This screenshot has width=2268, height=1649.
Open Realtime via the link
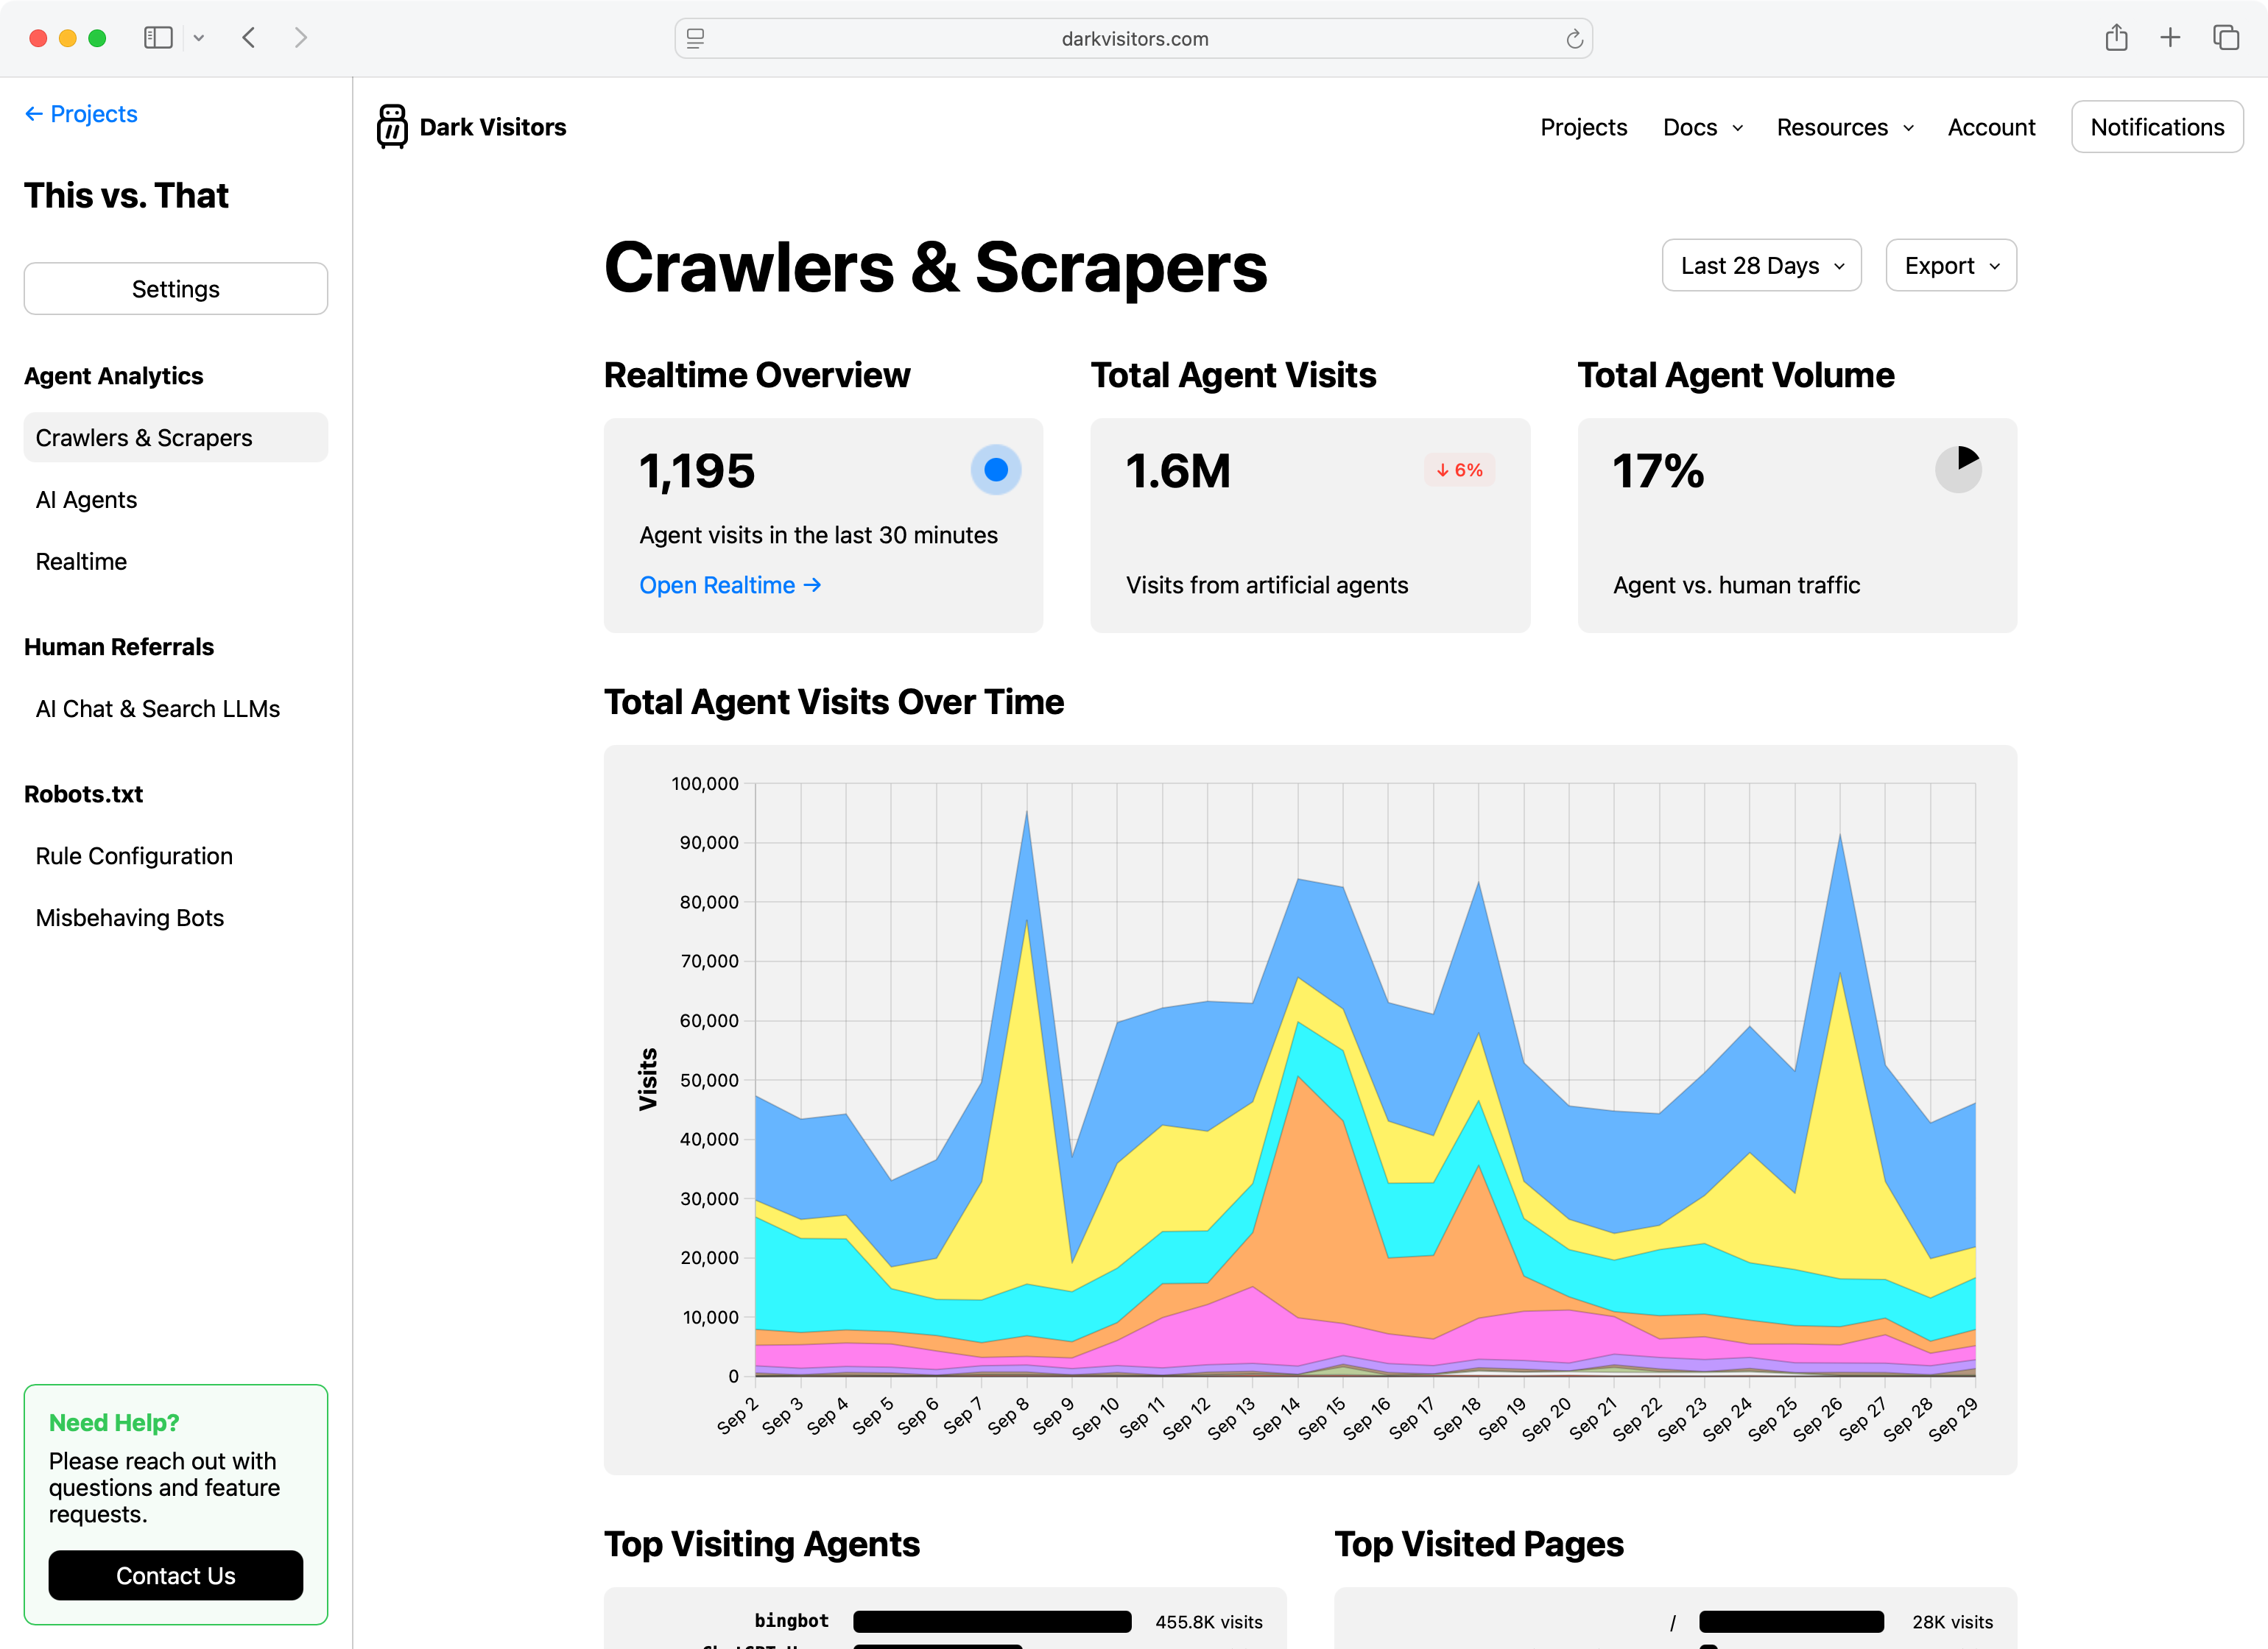[x=729, y=585]
